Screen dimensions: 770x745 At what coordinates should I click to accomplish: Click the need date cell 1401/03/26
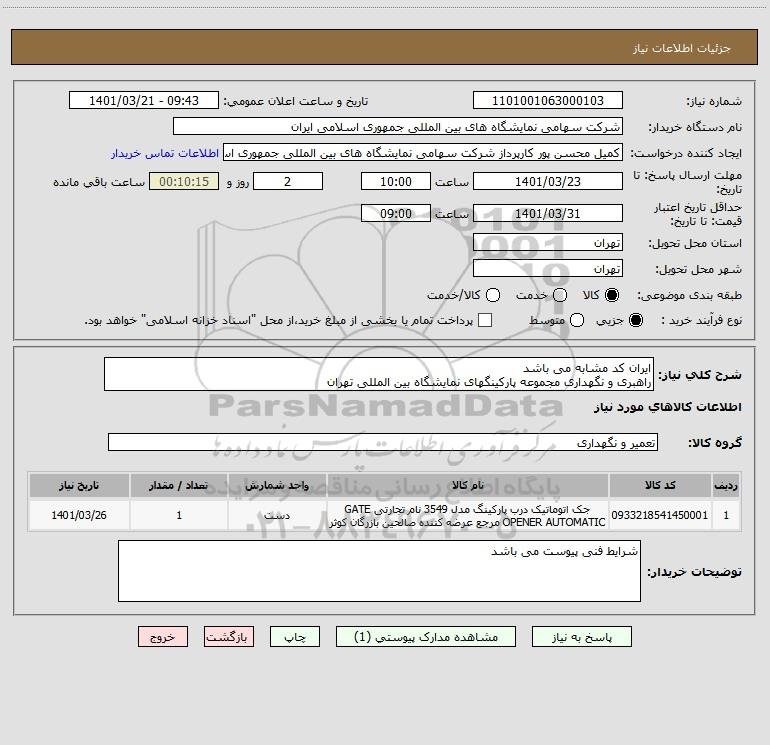coord(79,515)
